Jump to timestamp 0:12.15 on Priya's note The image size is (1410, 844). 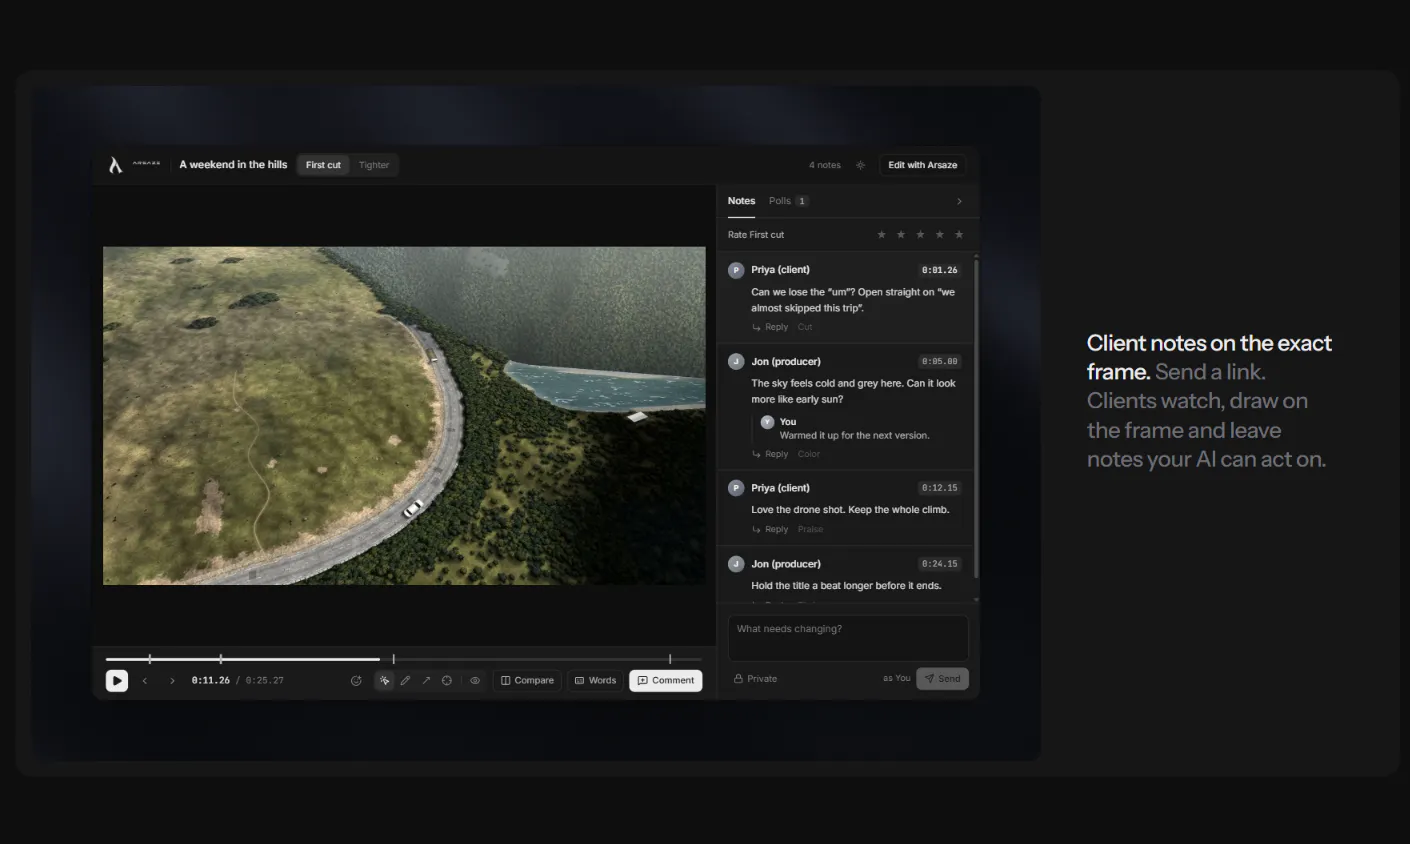(x=939, y=488)
